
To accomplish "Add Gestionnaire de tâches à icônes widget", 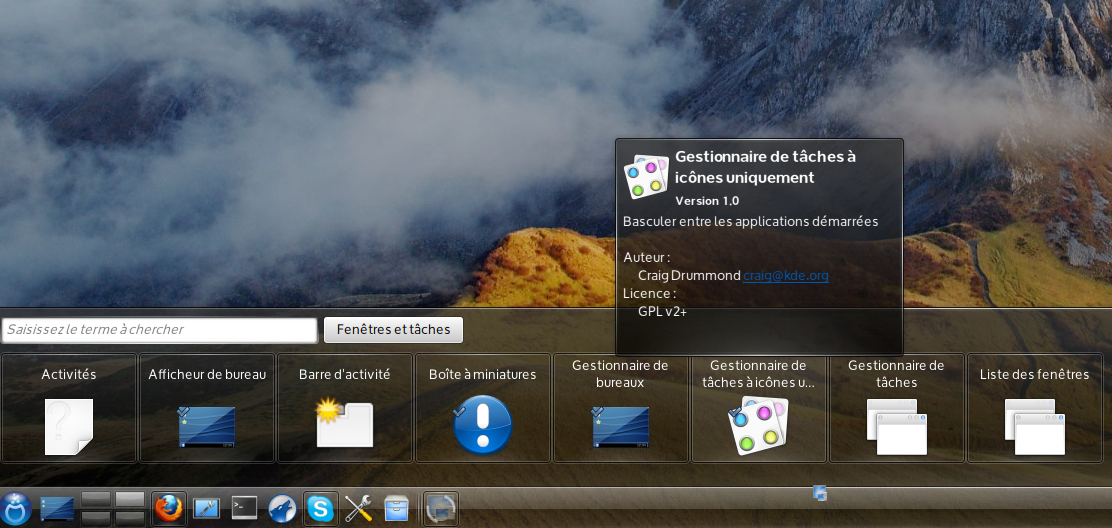I will coord(758,408).
